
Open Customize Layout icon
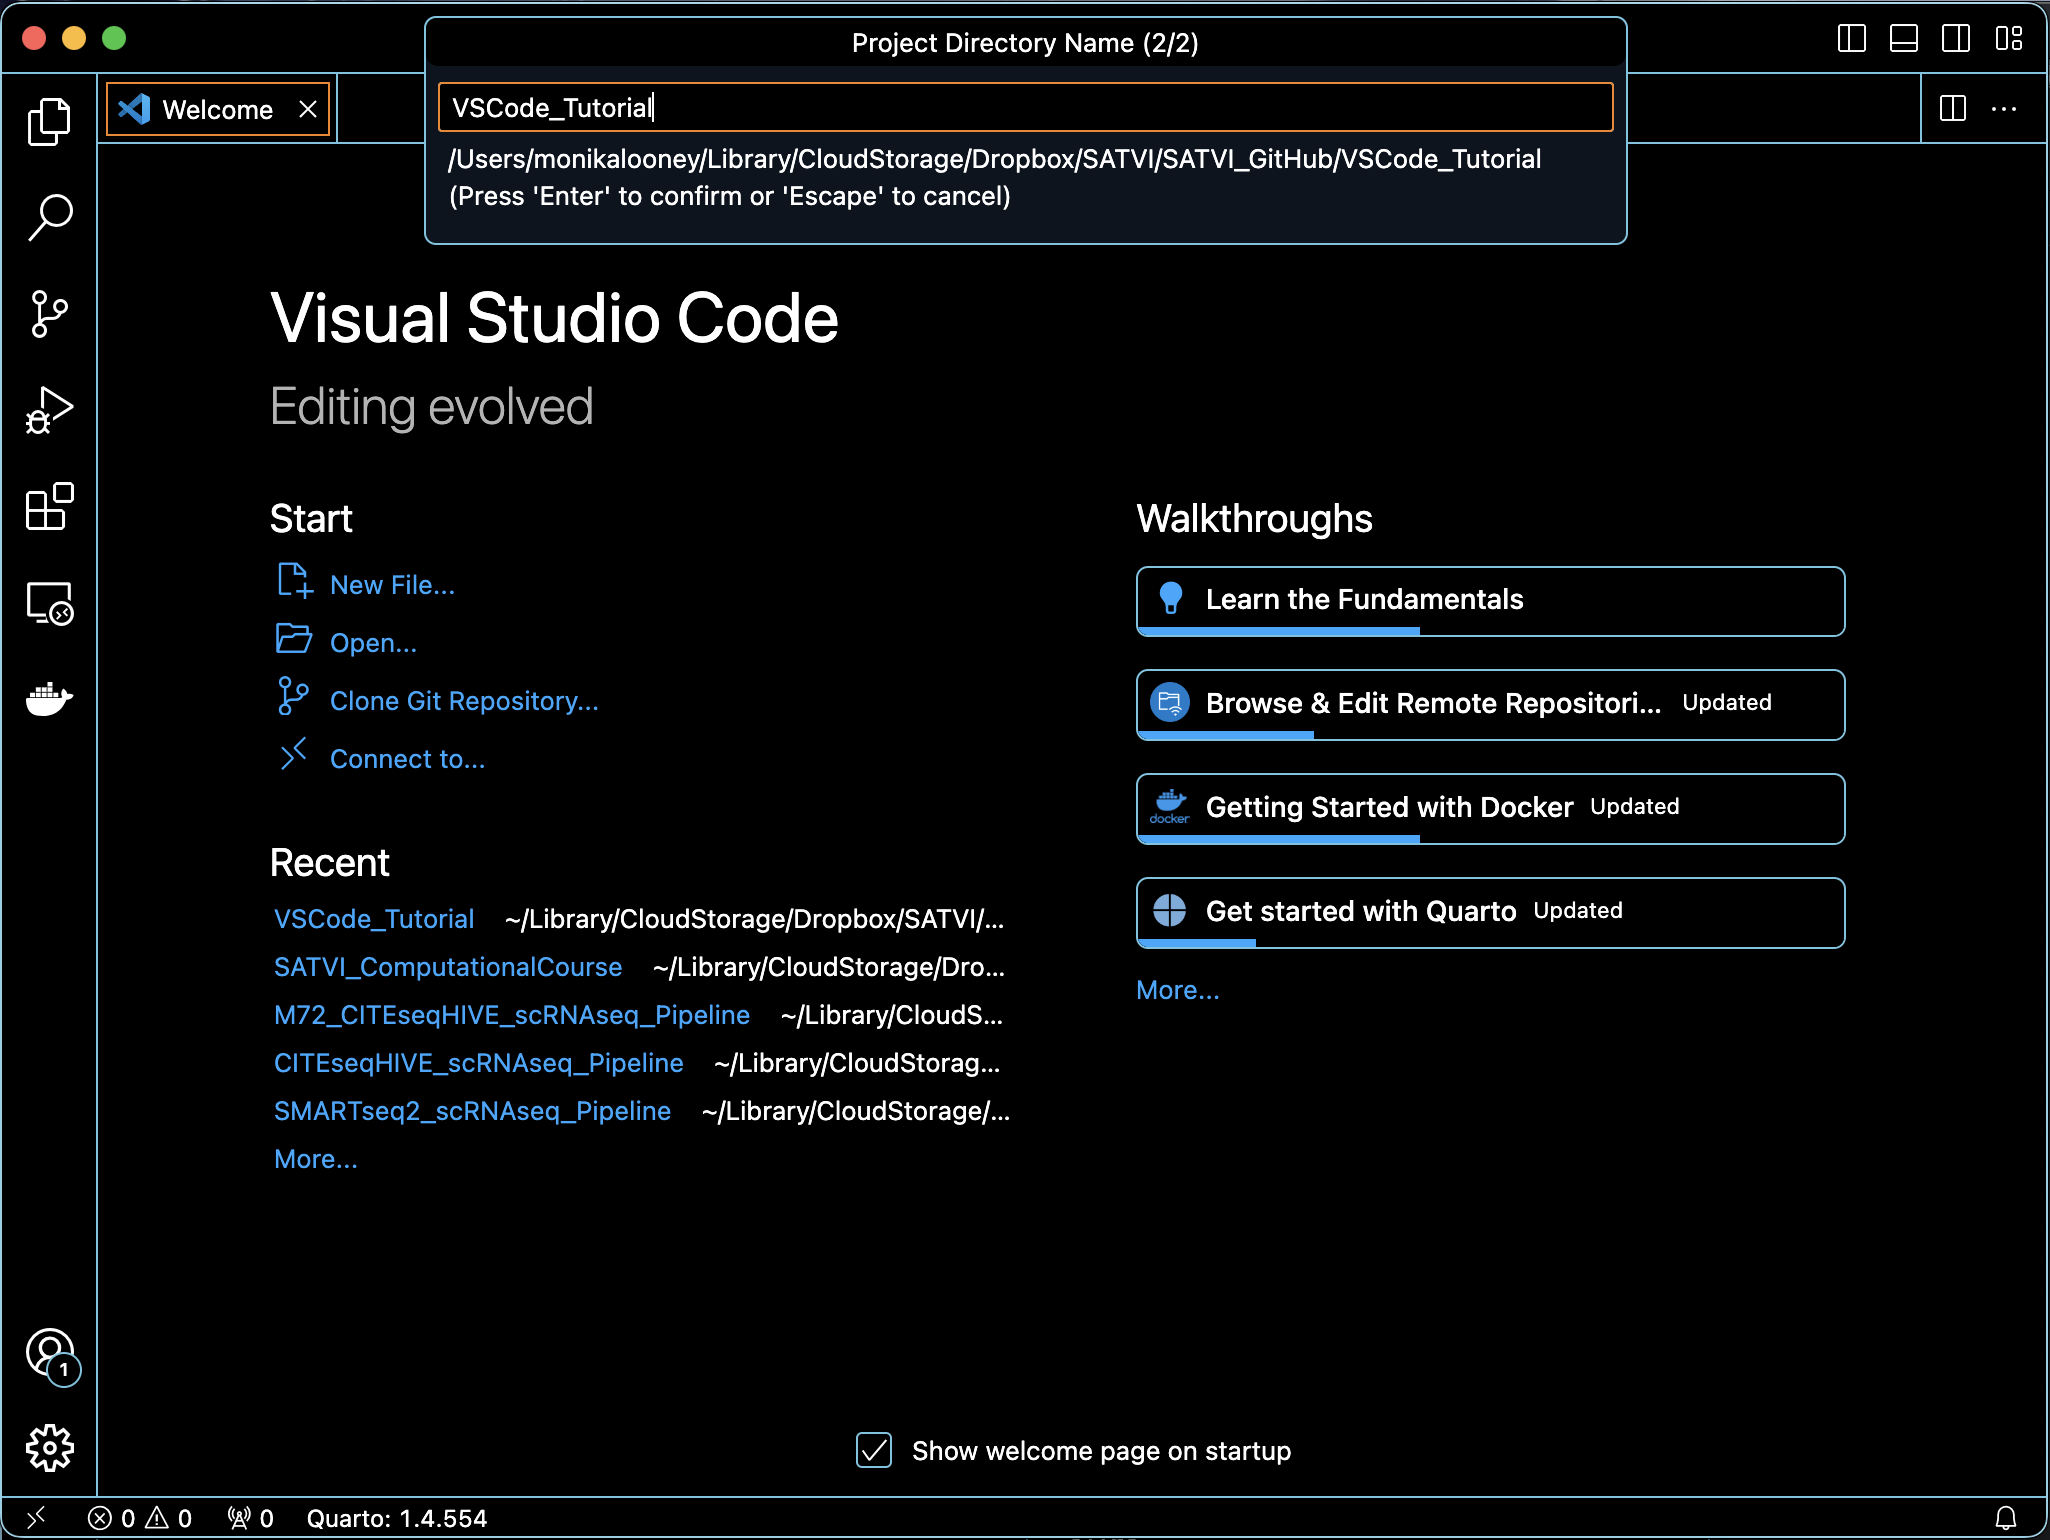(2008, 39)
